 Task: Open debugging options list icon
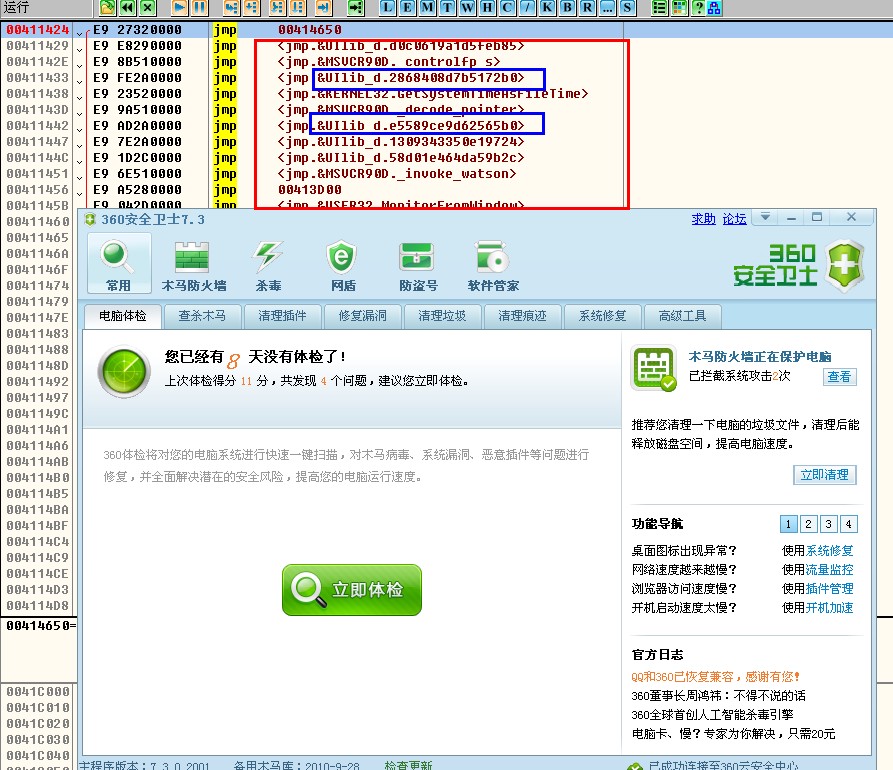tap(659, 7)
